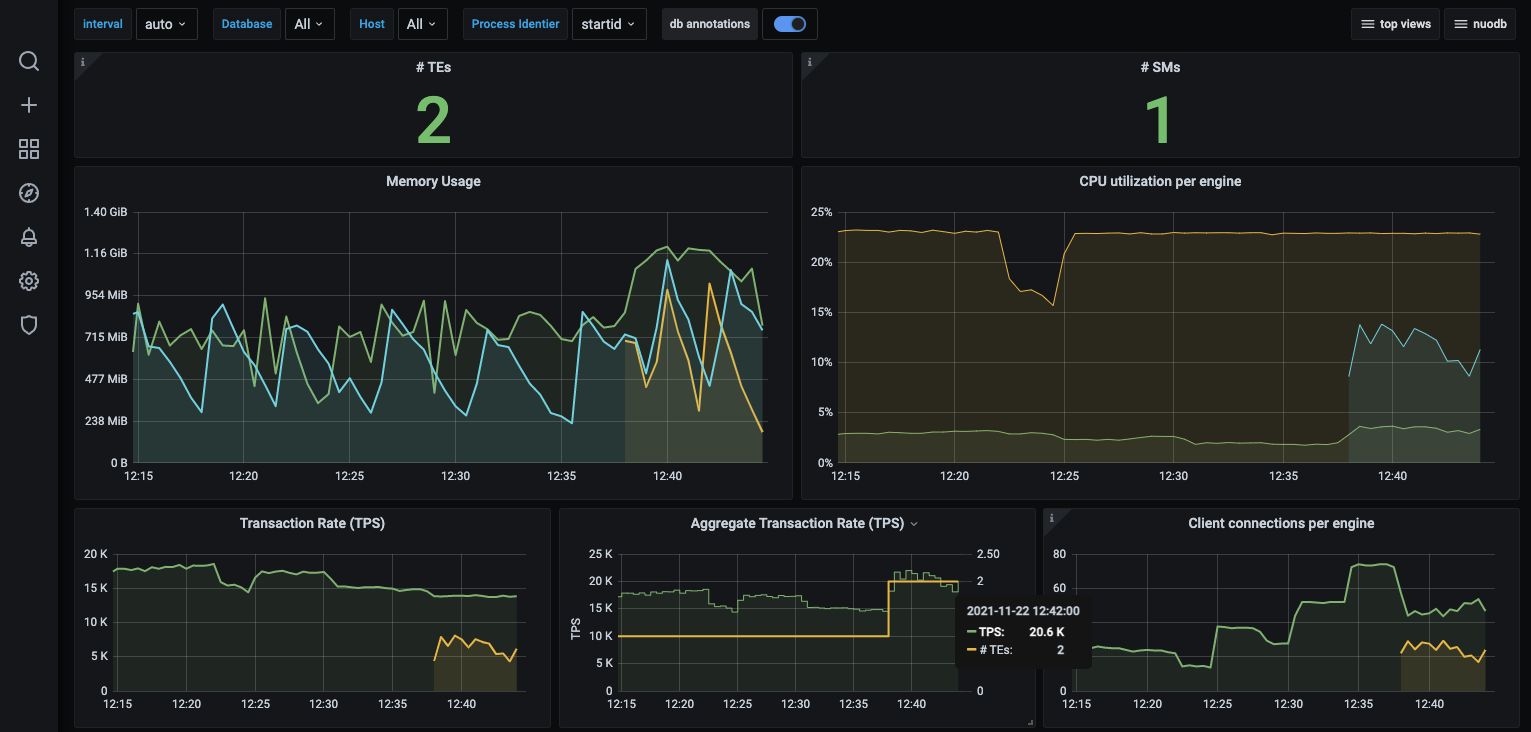Screen dimensions: 1531x732
Task: Open the Database All dropdown
Action: tap(309, 24)
